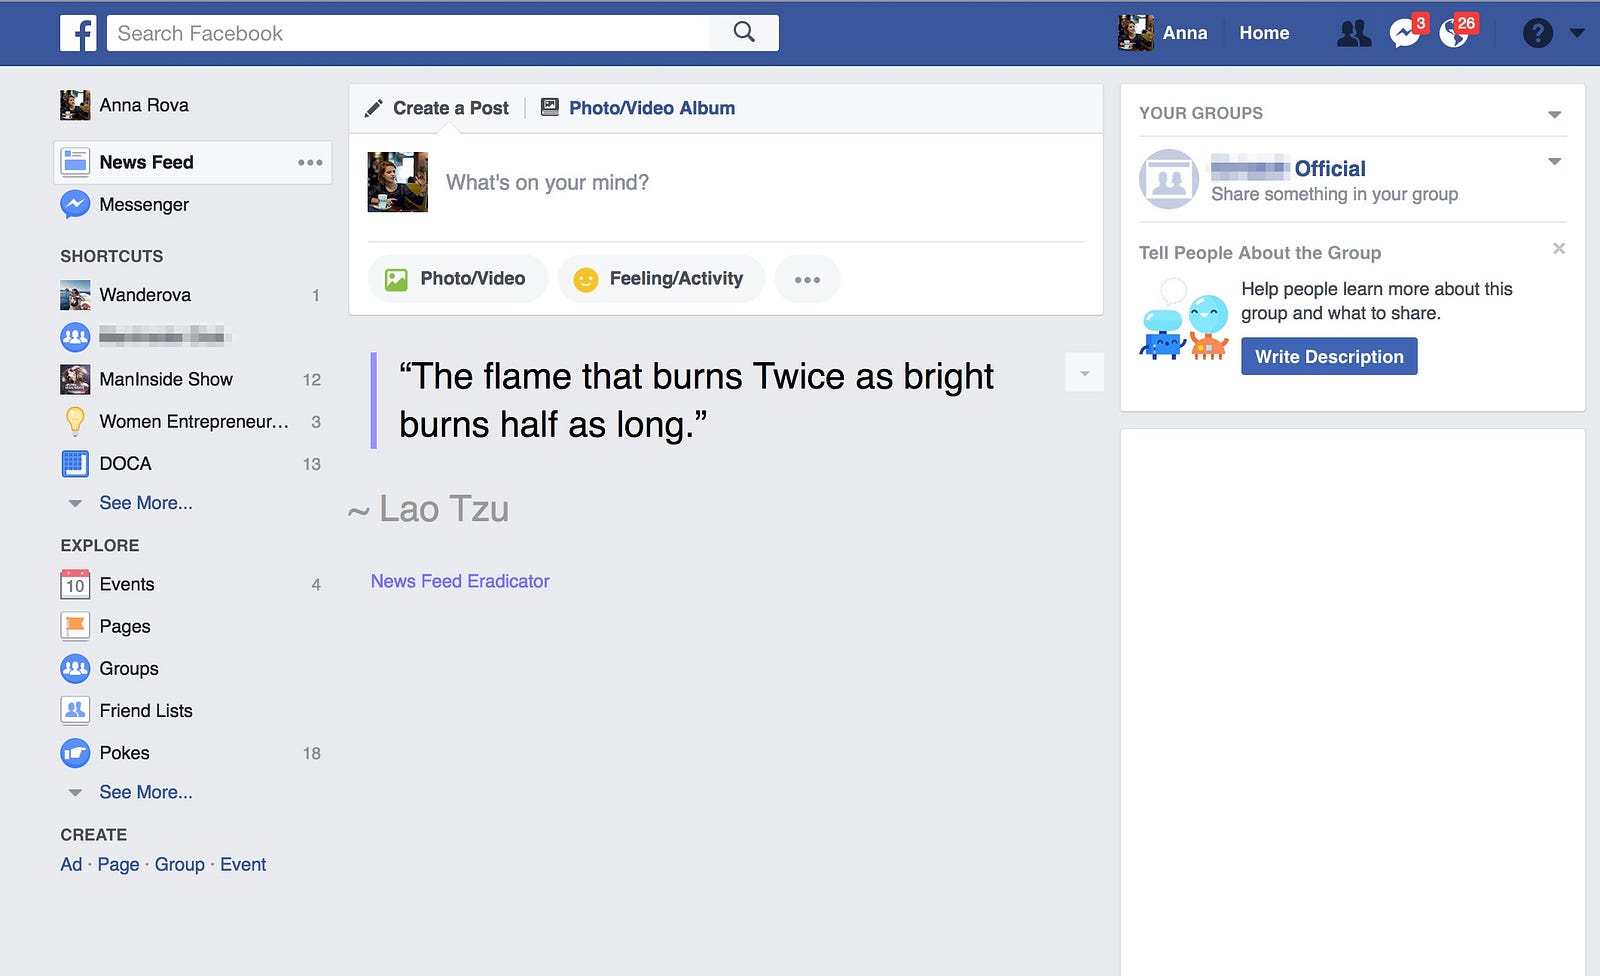Click Group link under Create

click(x=180, y=865)
